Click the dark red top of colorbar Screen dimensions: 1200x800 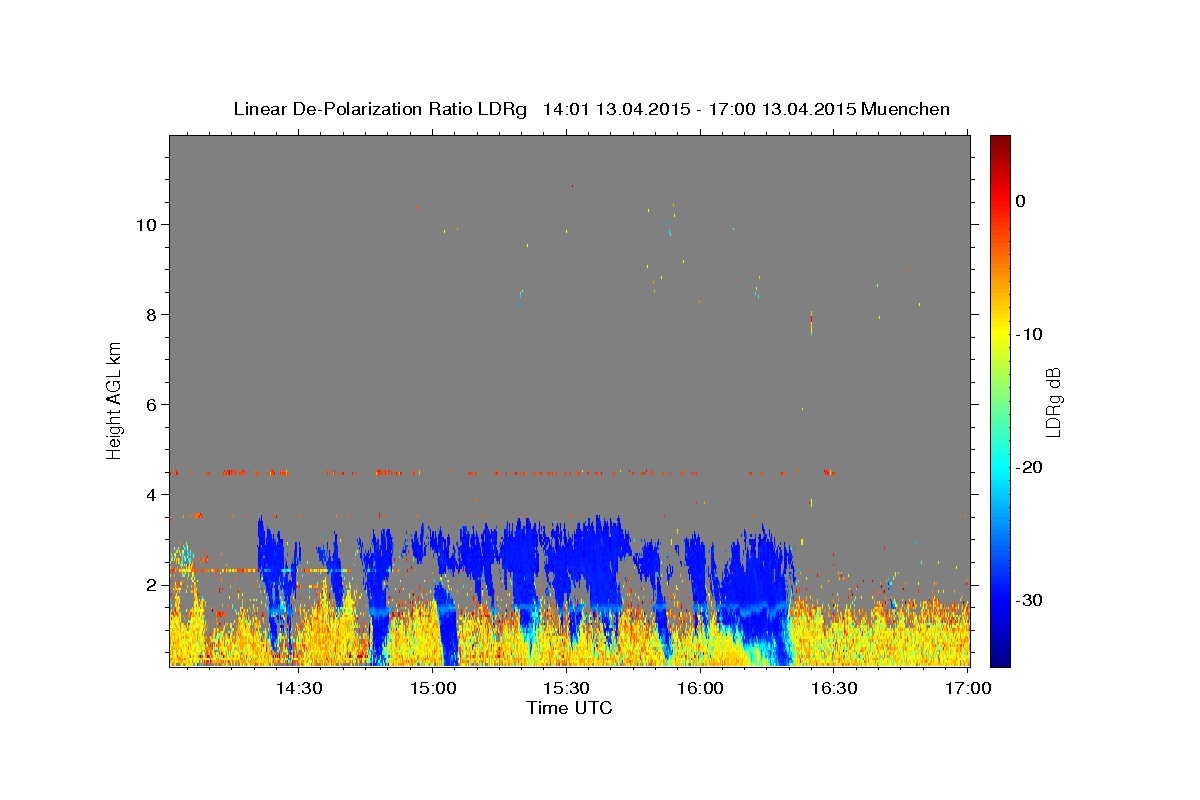[x=1000, y=142]
